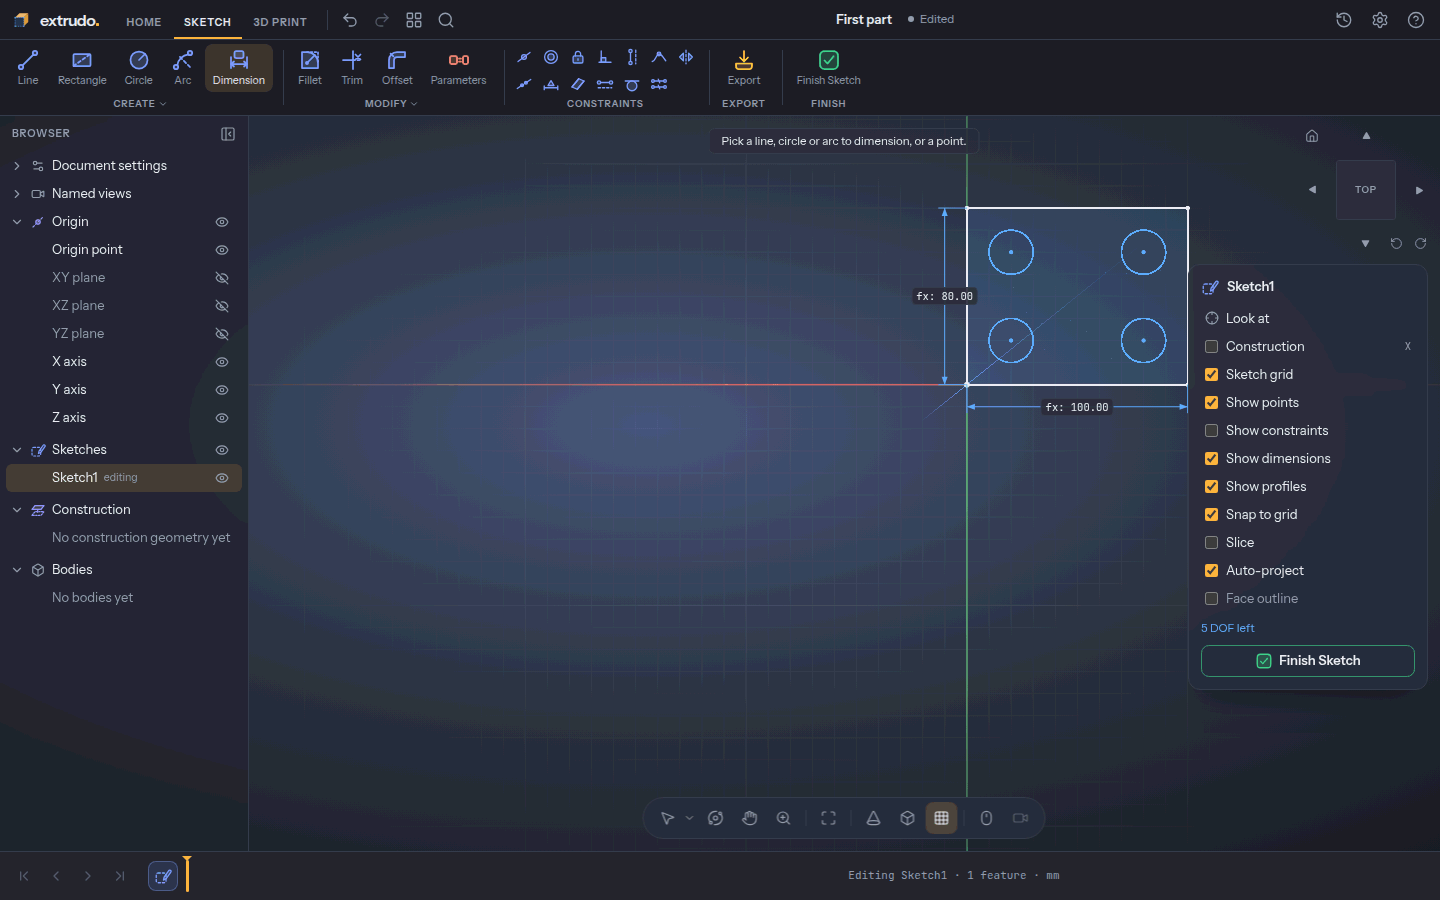
Task: Uncheck Show profiles
Action: [1211, 487]
